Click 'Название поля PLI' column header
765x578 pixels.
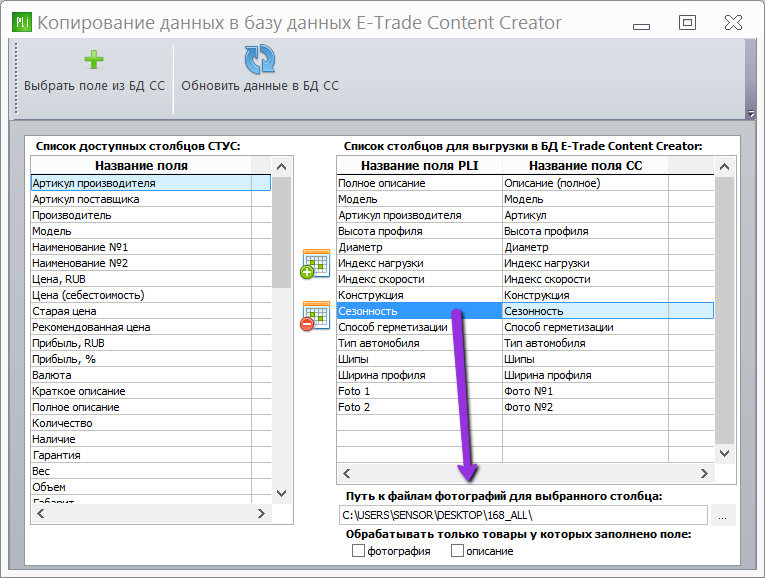[420, 166]
